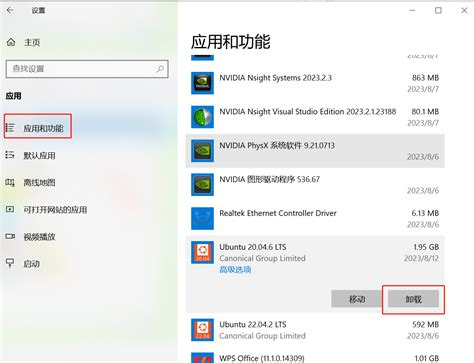Click the NVIDIA Nsight Systems app icon
The height and width of the screenshot is (363, 474).
coord(202,83)
